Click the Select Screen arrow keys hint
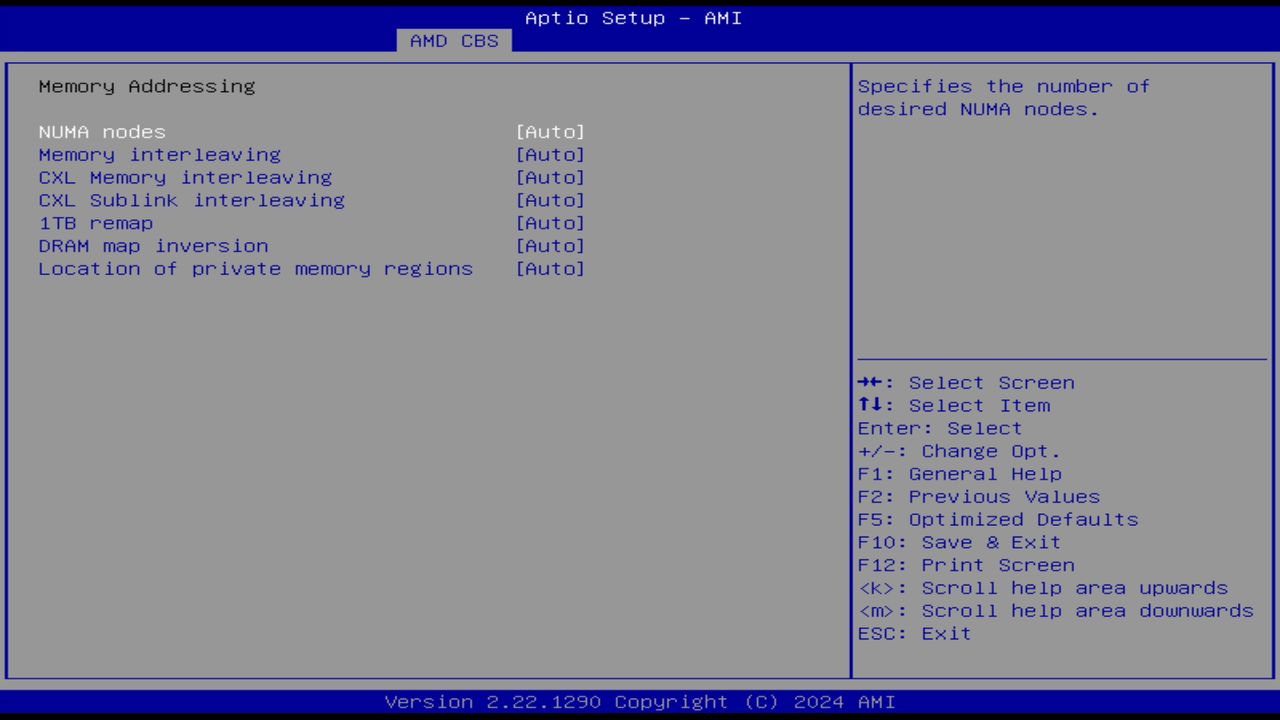Viewport: 1280px width, 720px height. [x=966, y=383]
